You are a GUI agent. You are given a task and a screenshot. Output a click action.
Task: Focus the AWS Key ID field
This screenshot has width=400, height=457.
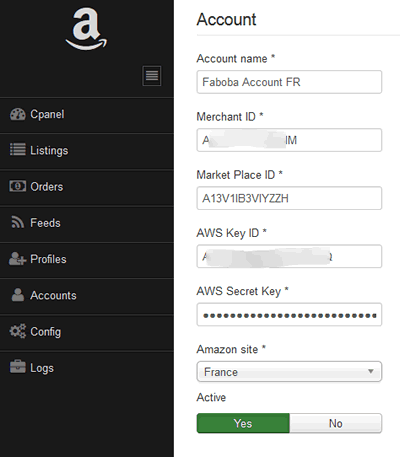click(x=289, y=256)
